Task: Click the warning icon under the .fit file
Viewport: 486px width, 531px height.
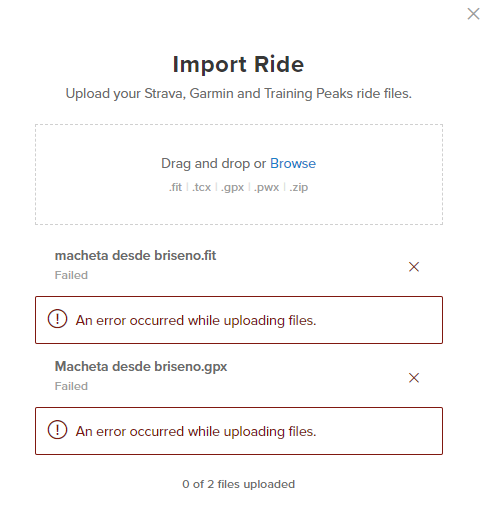Action: pyautogui.click(x=58, y=319)
